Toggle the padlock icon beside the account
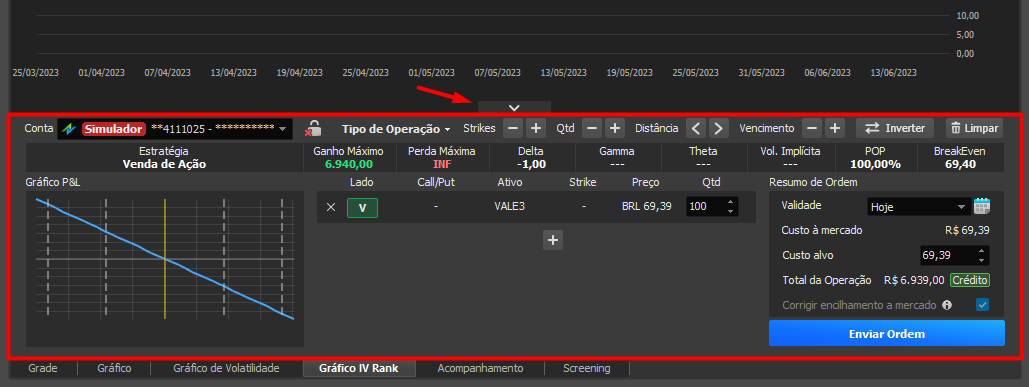The image size is (1029, 387). pos(313,129)
